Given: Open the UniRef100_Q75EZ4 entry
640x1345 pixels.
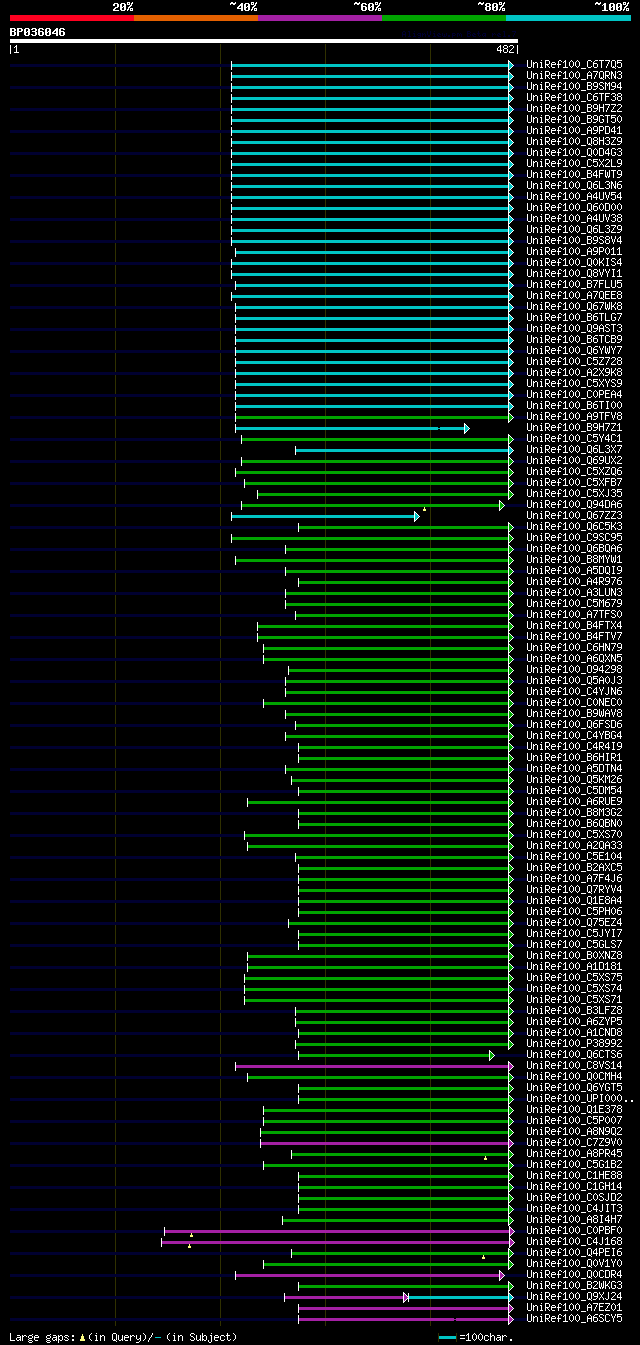Looking at the screenshot, I should (574, 922).
